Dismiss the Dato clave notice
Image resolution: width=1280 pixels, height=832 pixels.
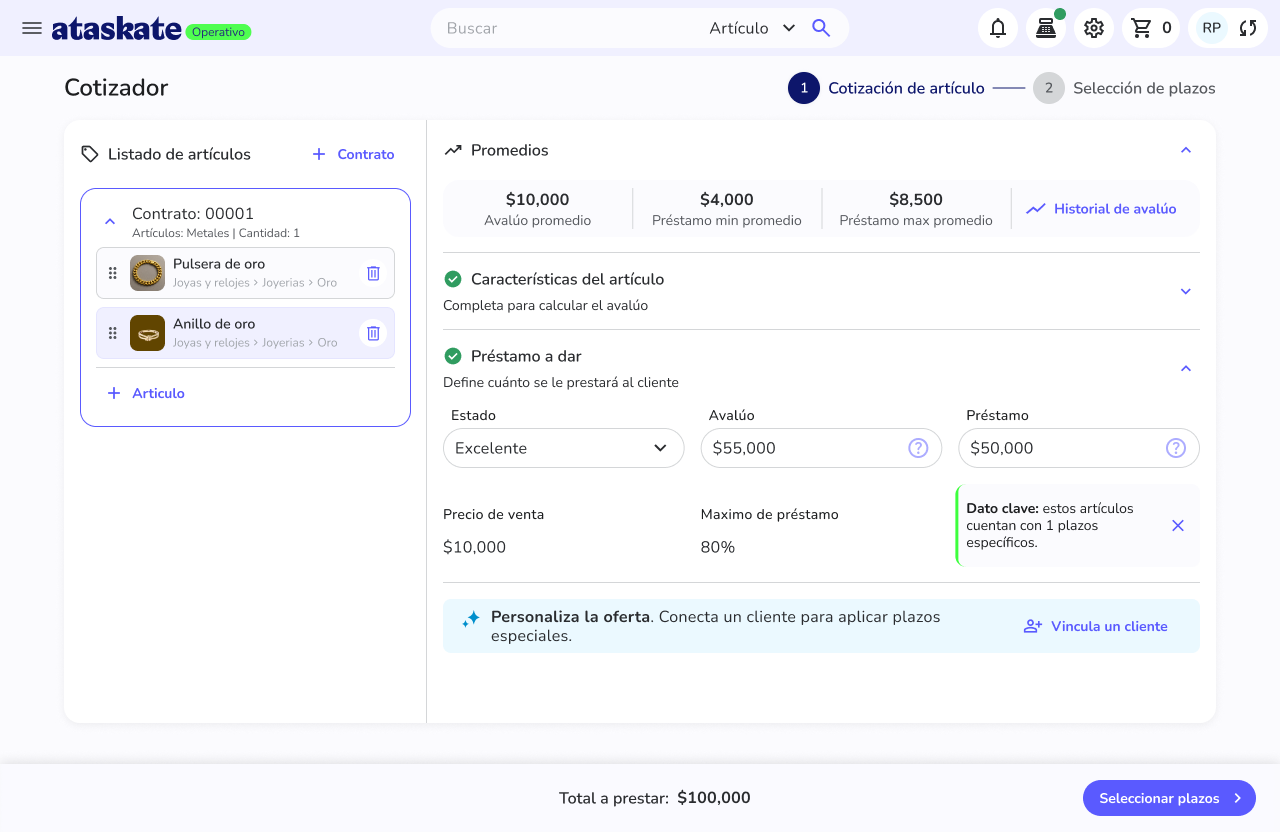point(1178,525)
